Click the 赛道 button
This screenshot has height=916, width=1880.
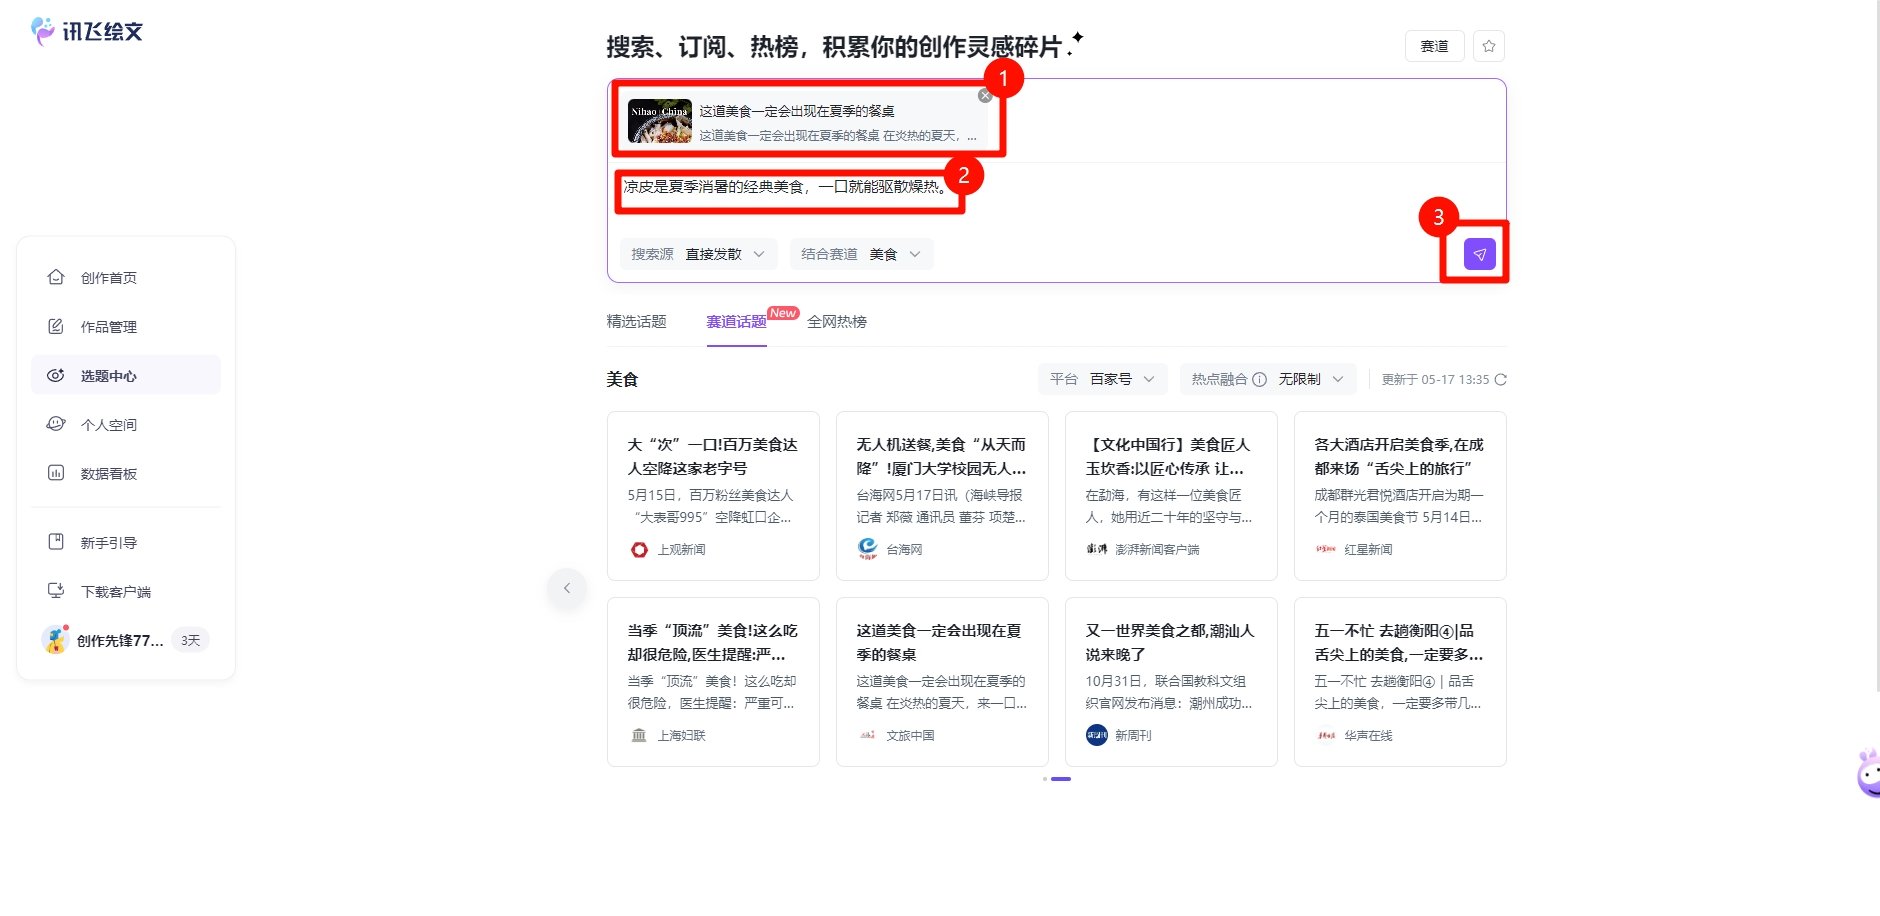[x=1434, y=46]
